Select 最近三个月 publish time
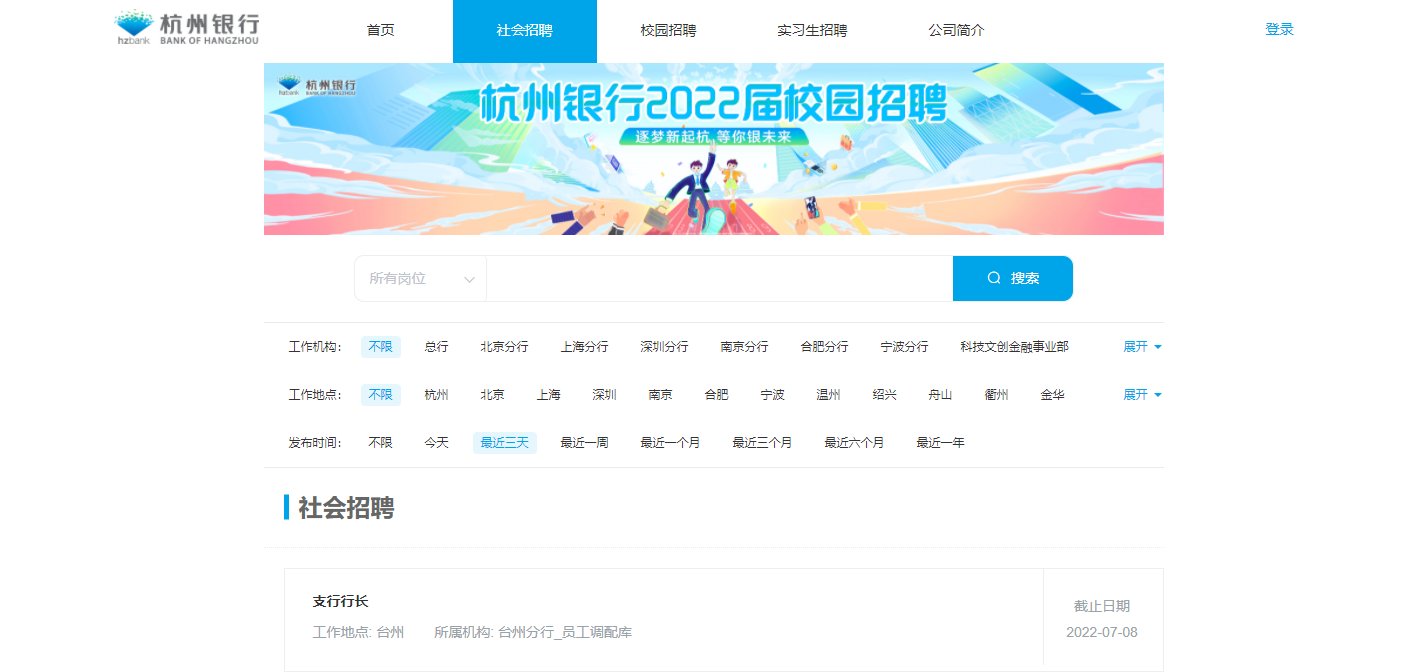Viewport: 1411px width, 672px height. pos(762,443)
